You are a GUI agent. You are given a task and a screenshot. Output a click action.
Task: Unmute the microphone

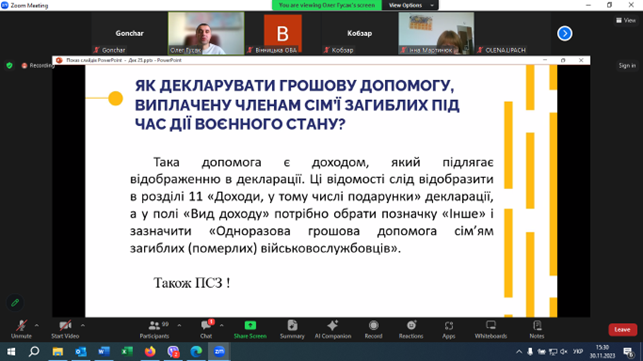click(x=21, y=329)
